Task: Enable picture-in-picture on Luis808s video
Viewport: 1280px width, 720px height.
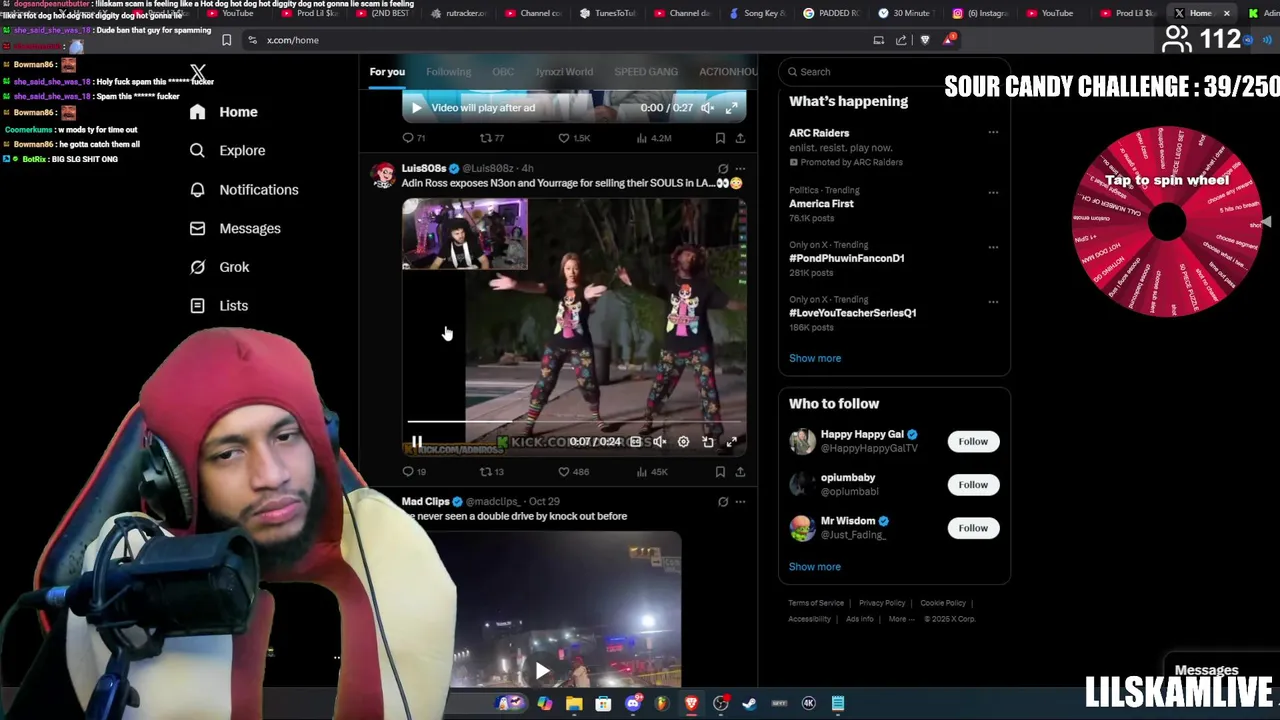Action: pyautogui.click(x=708, y=442)
